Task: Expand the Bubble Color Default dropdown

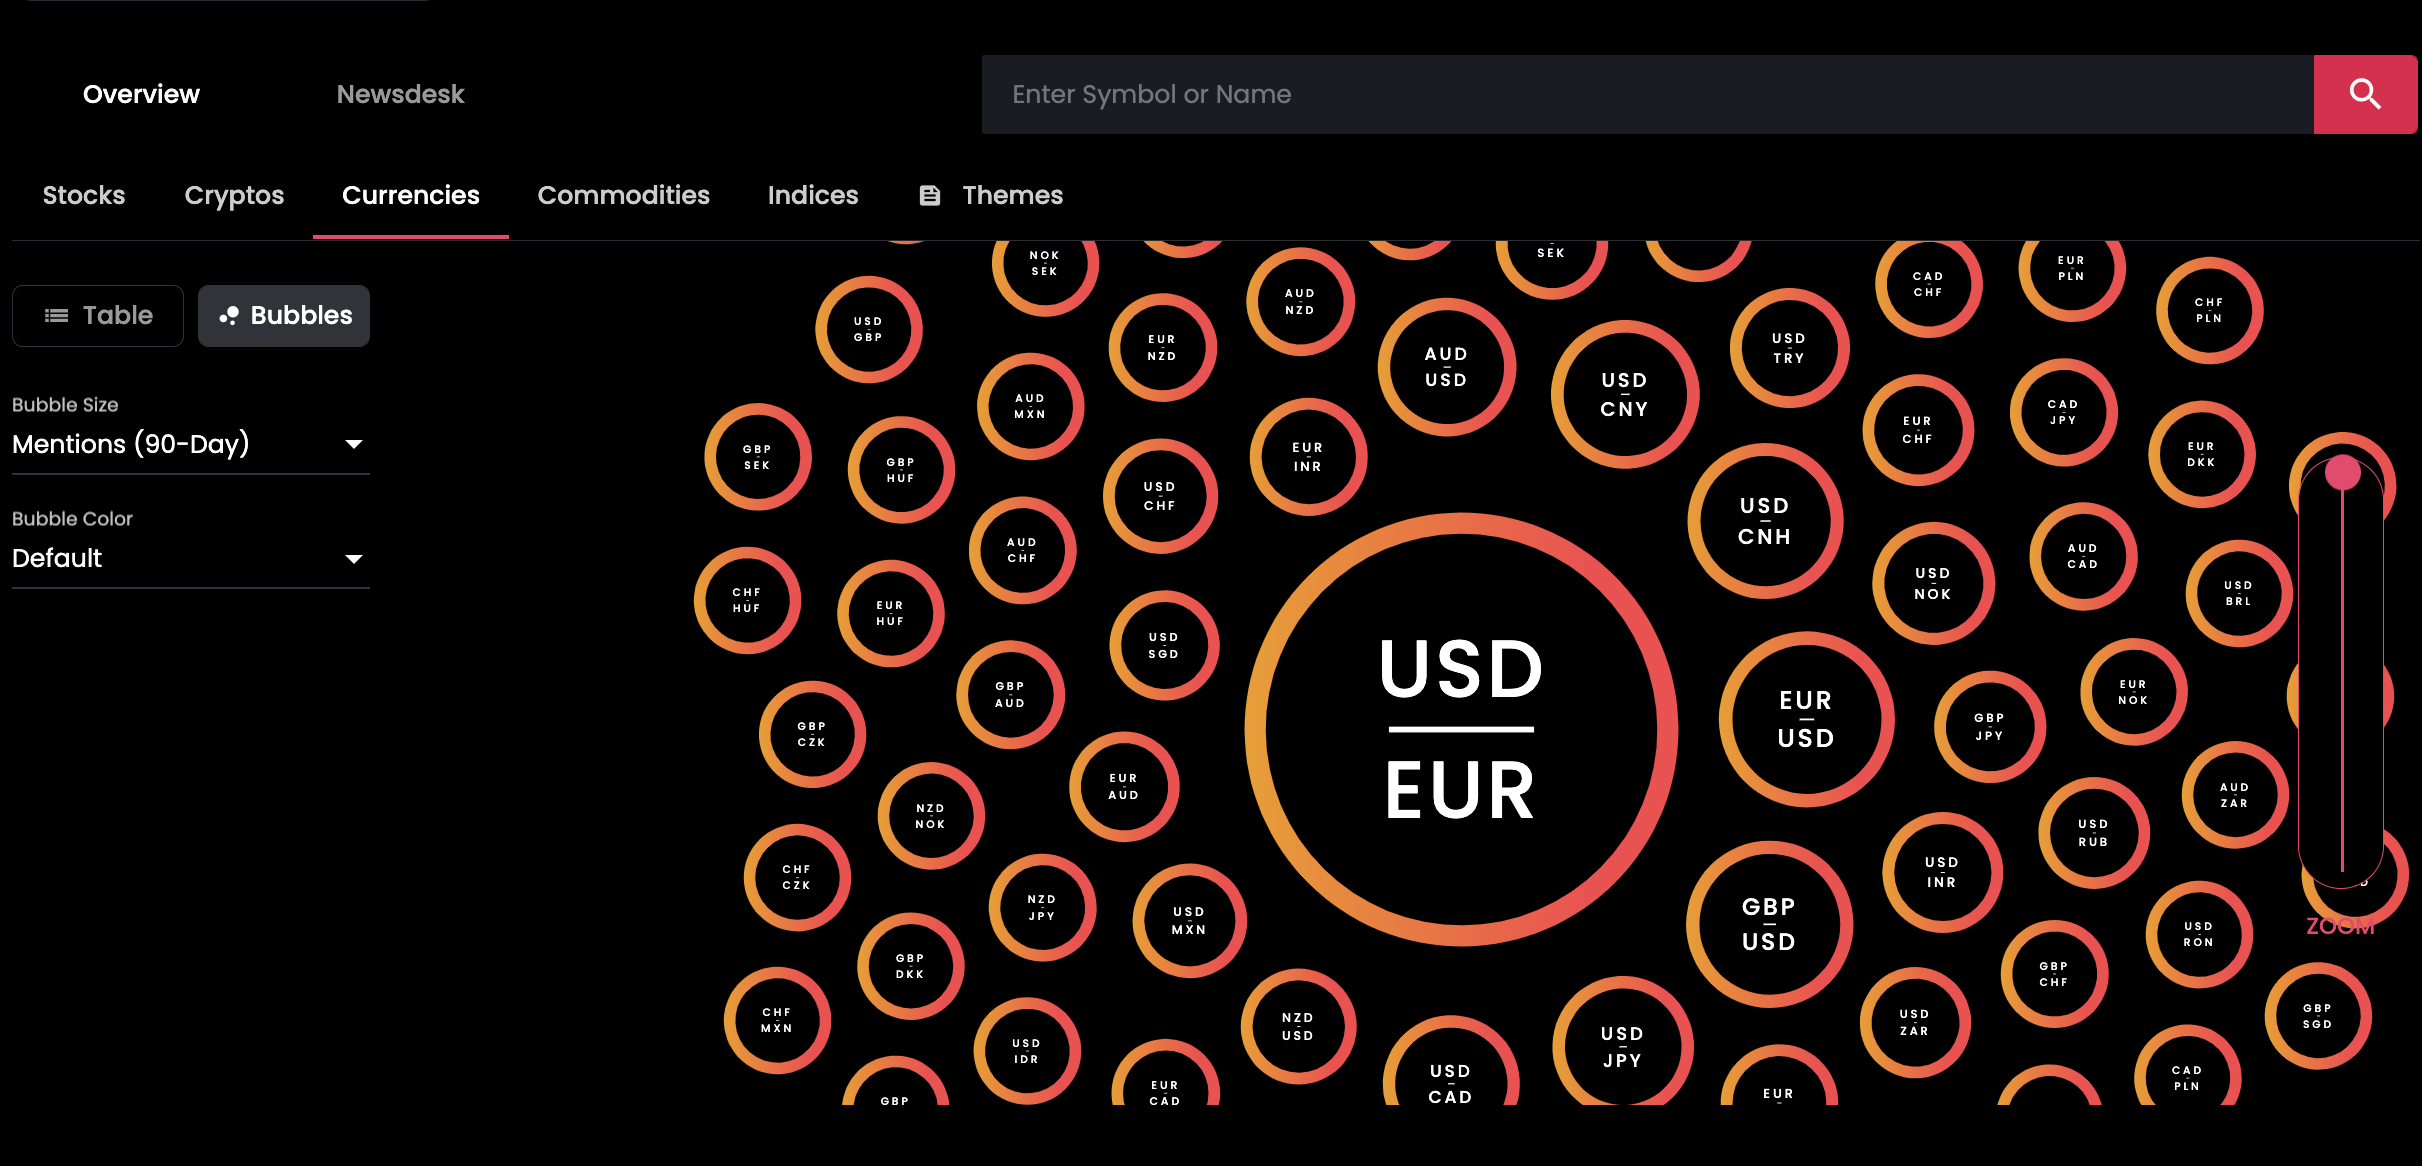Action: click(x=190, y=558)
